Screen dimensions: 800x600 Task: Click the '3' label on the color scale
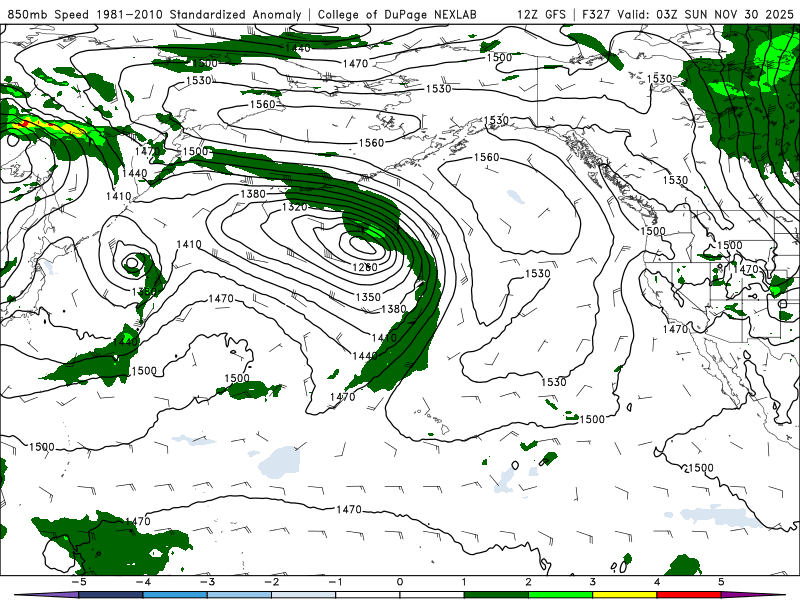tap(592, 582)
